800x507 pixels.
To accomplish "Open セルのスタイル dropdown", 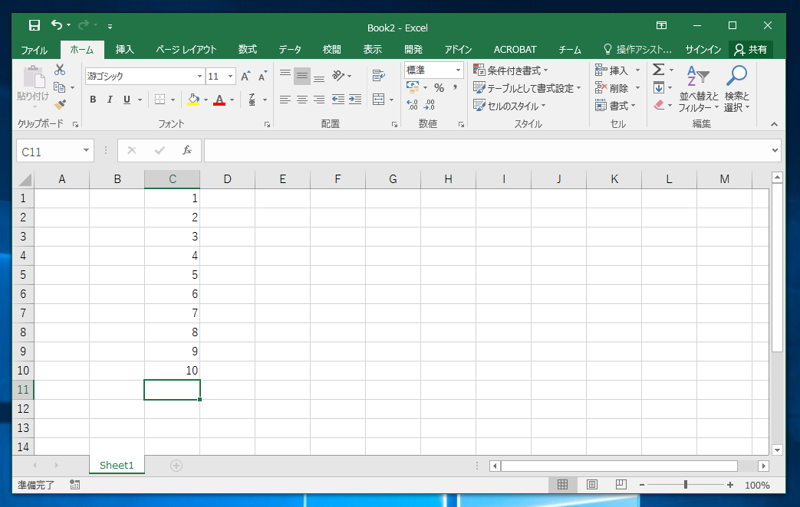I will (509, 106).
